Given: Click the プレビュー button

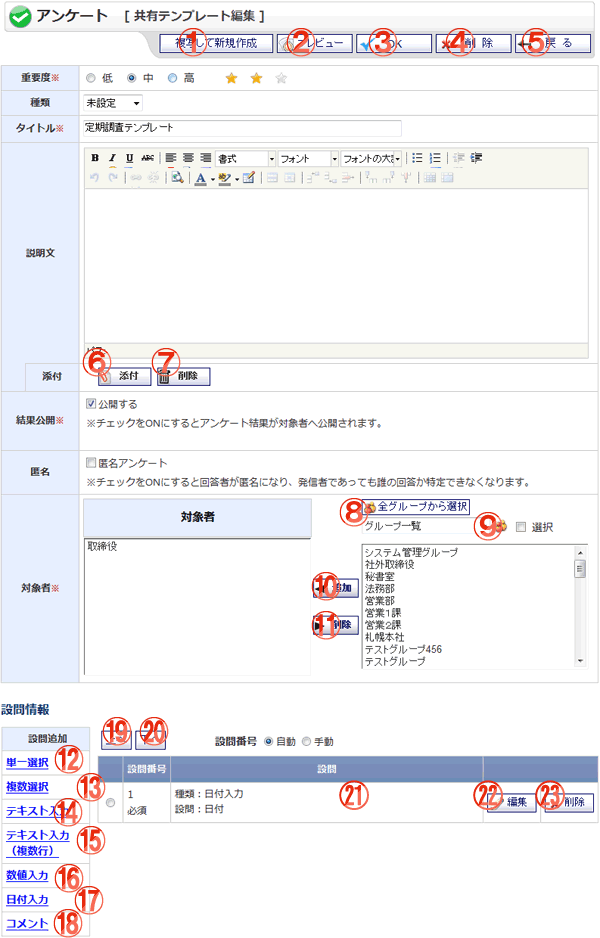Looking at the screenshot, I should pyautogui.click(x=315, y=44).
